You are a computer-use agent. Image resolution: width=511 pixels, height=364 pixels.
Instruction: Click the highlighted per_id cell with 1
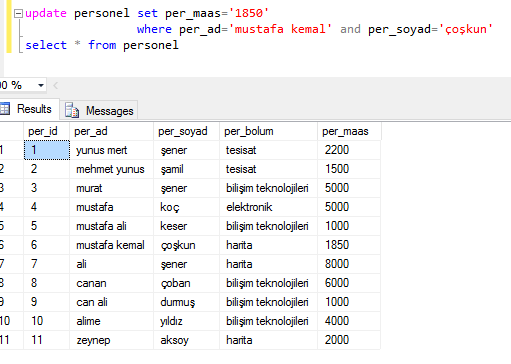coord(47,150)
